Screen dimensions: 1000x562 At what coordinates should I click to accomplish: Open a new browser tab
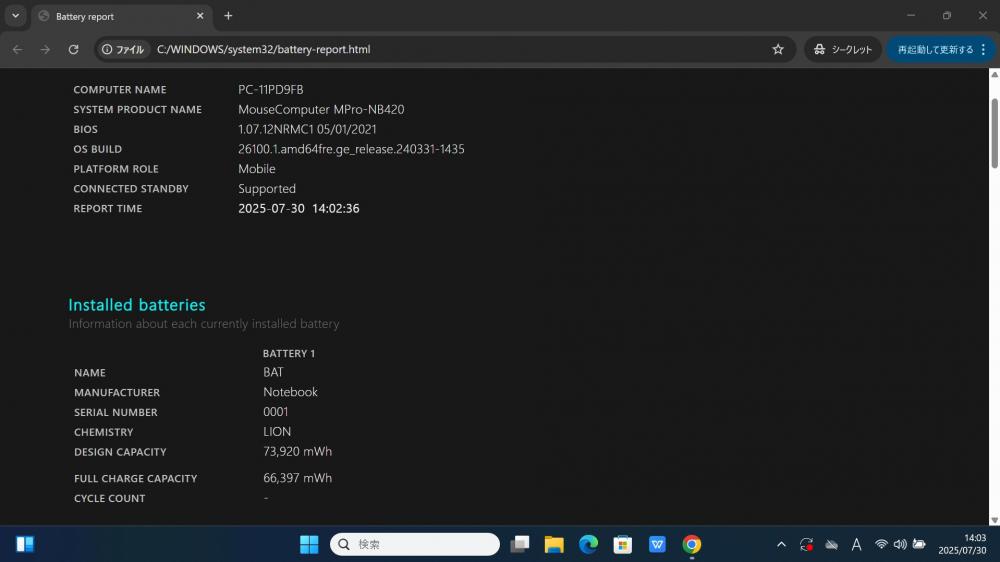[x=228, y=16]
